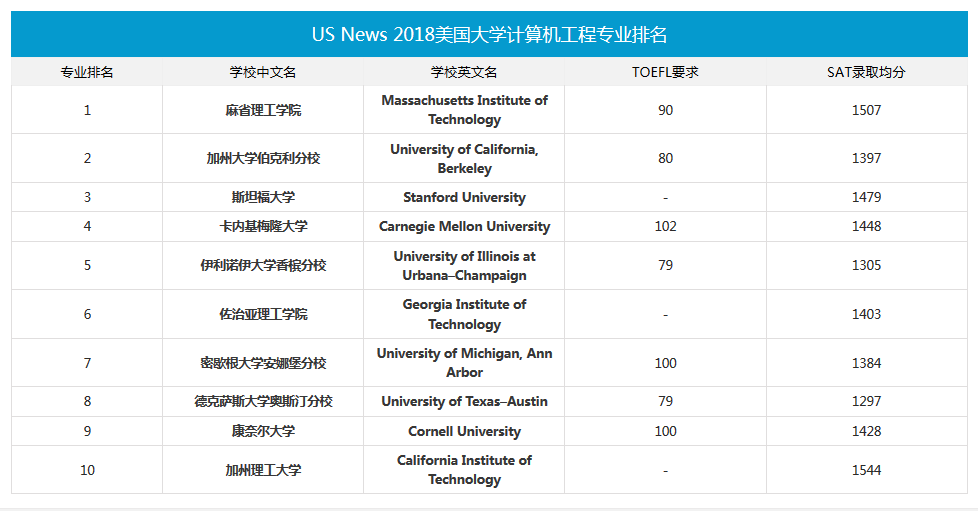978x511 pixels.
Task: Select the Stanford University cell
Action: pos(464,197)
